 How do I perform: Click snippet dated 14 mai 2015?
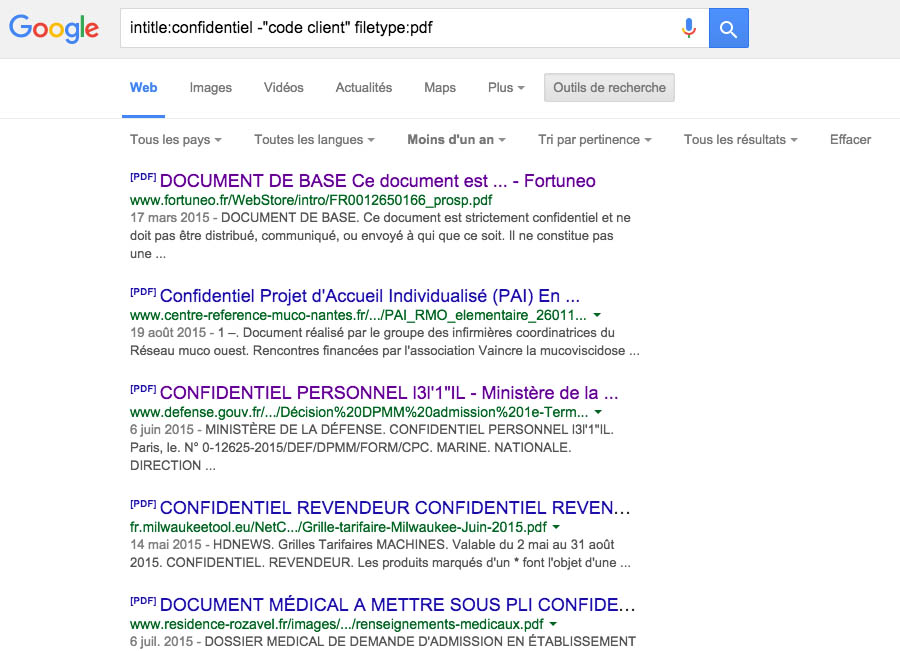click(380, 553)
